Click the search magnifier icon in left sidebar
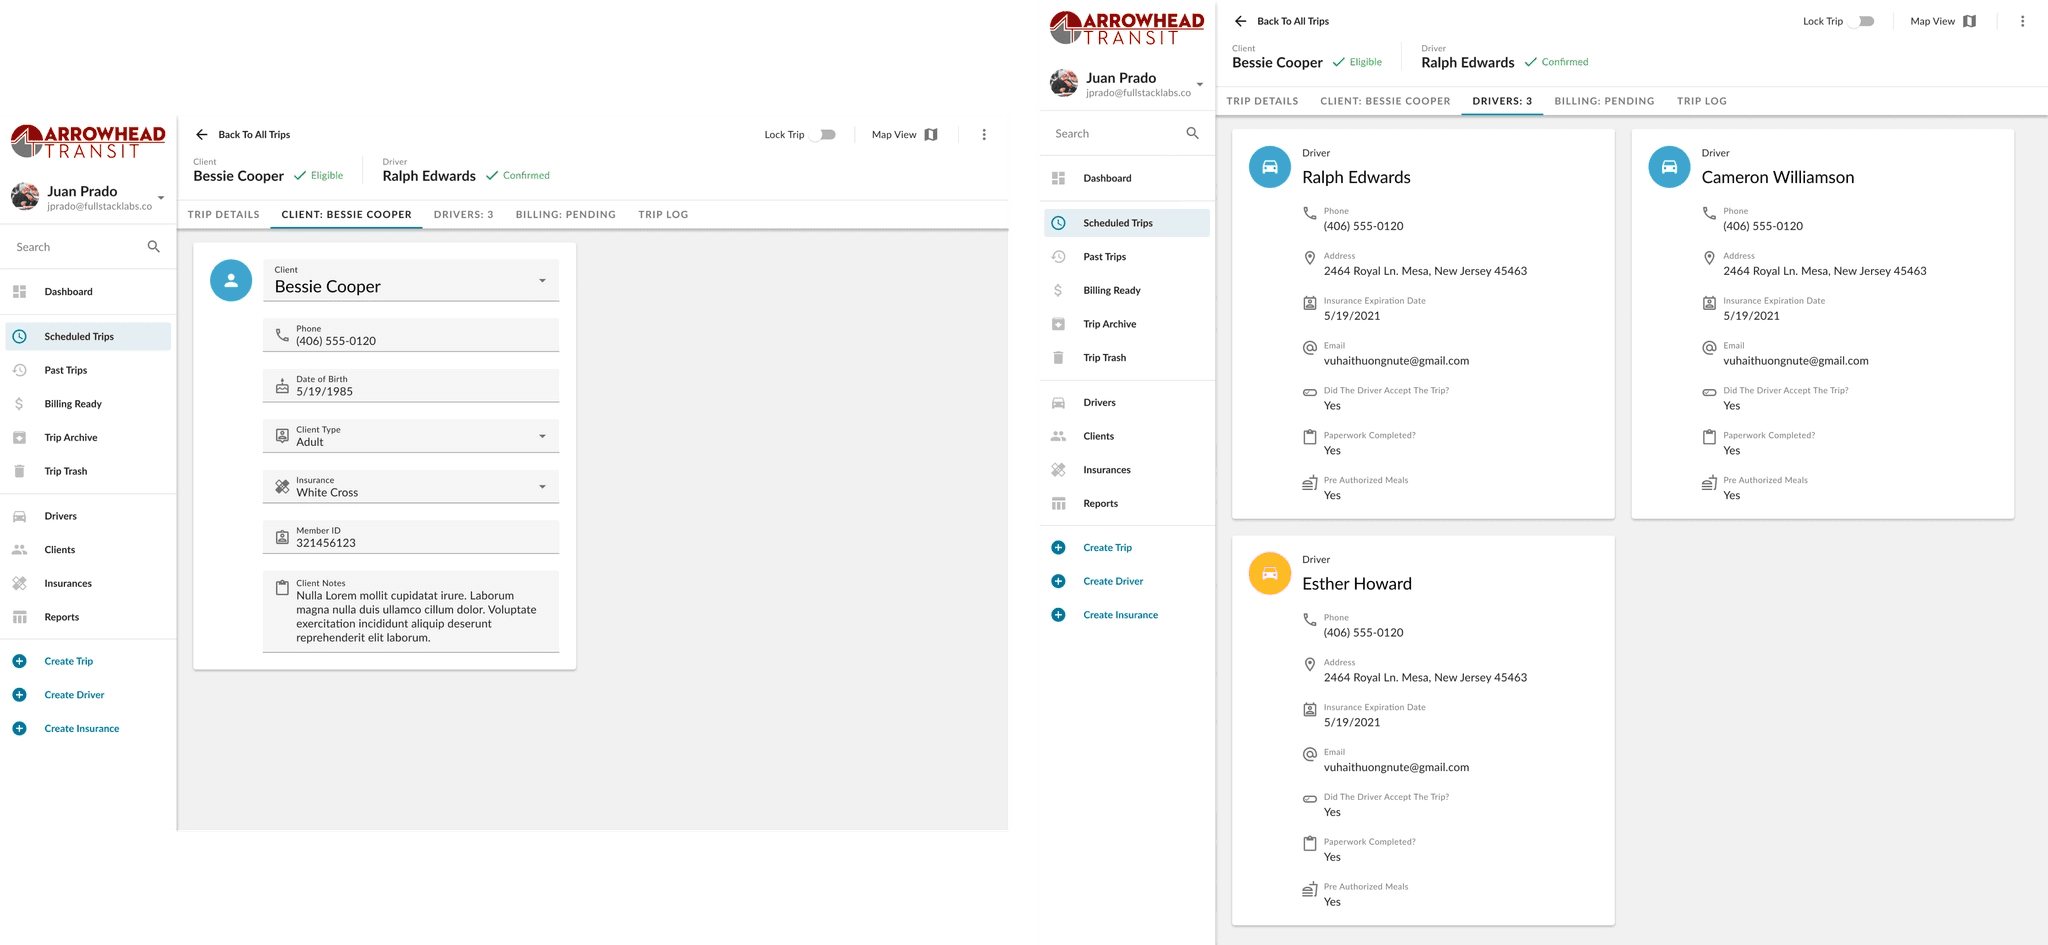This screenshot has height=945, width=2048. [153, 247]
